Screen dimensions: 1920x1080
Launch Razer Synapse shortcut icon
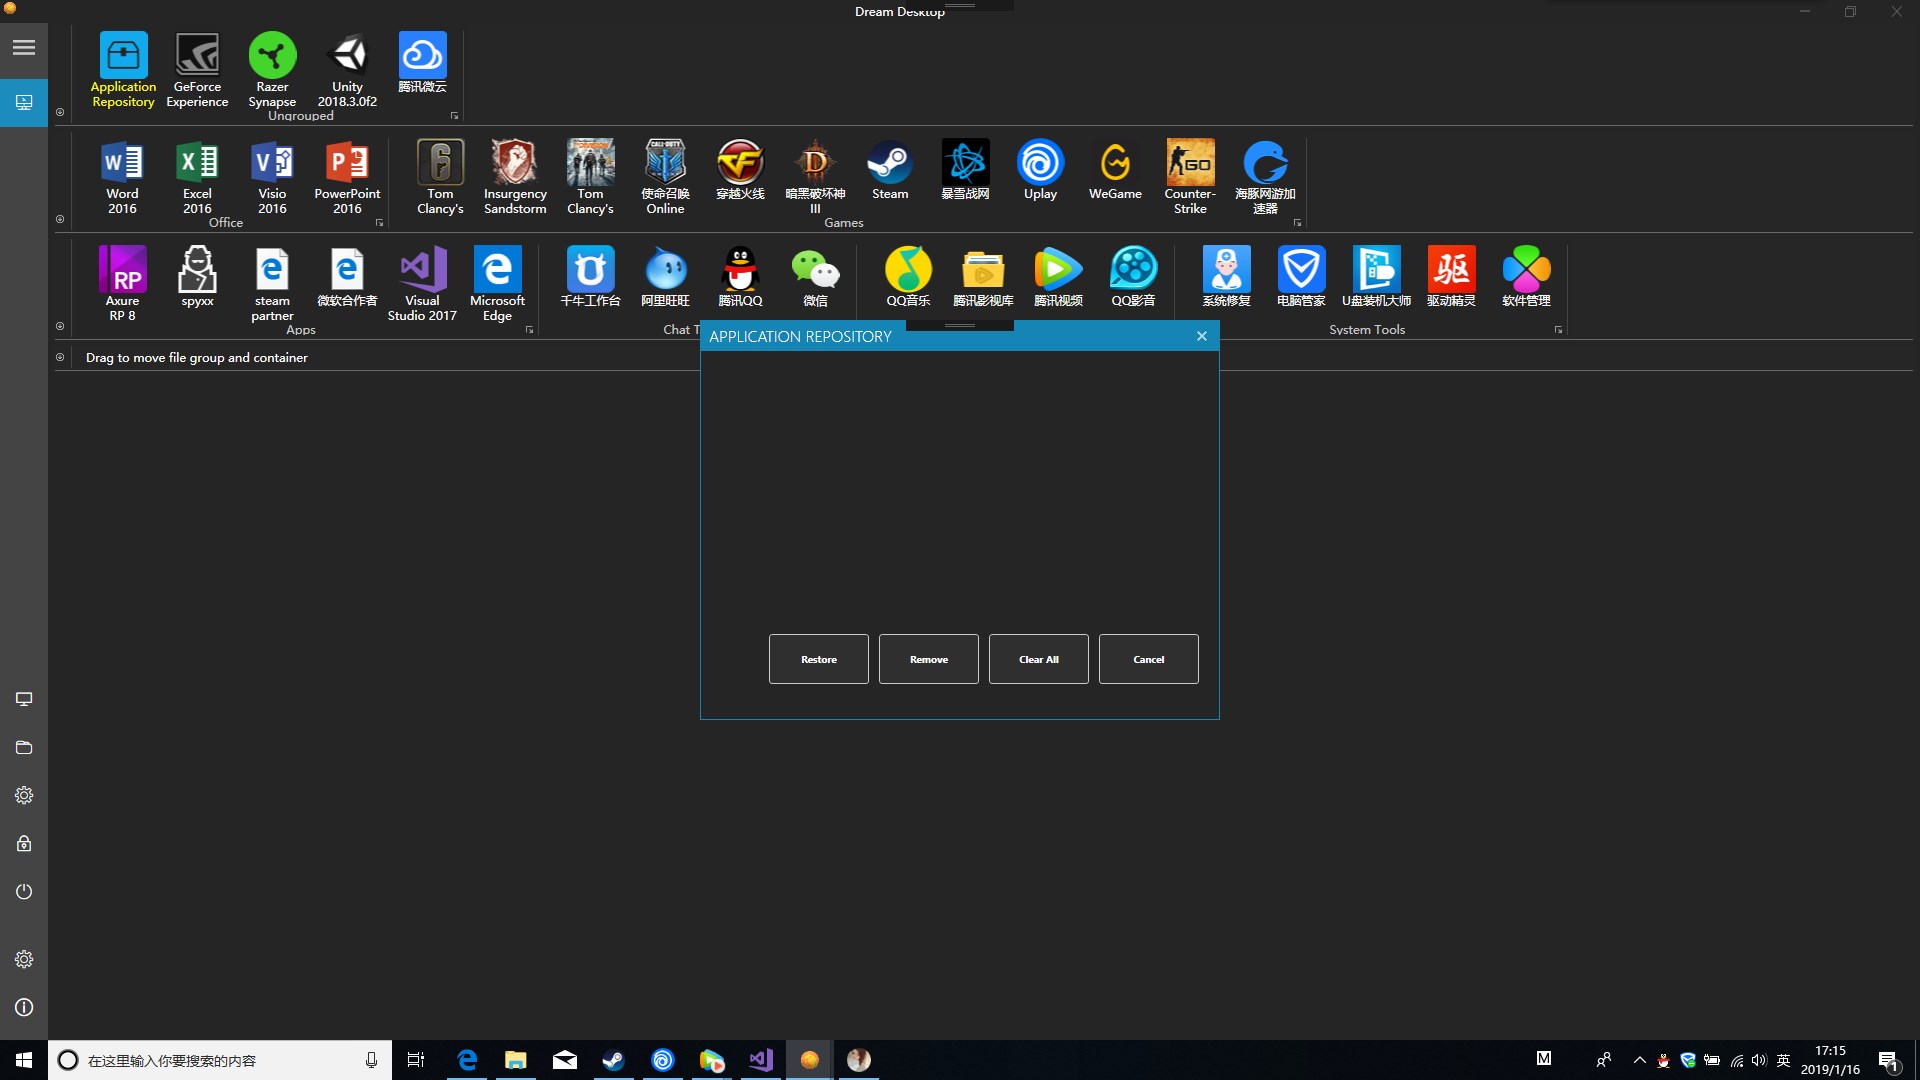(x=272, y=56)
